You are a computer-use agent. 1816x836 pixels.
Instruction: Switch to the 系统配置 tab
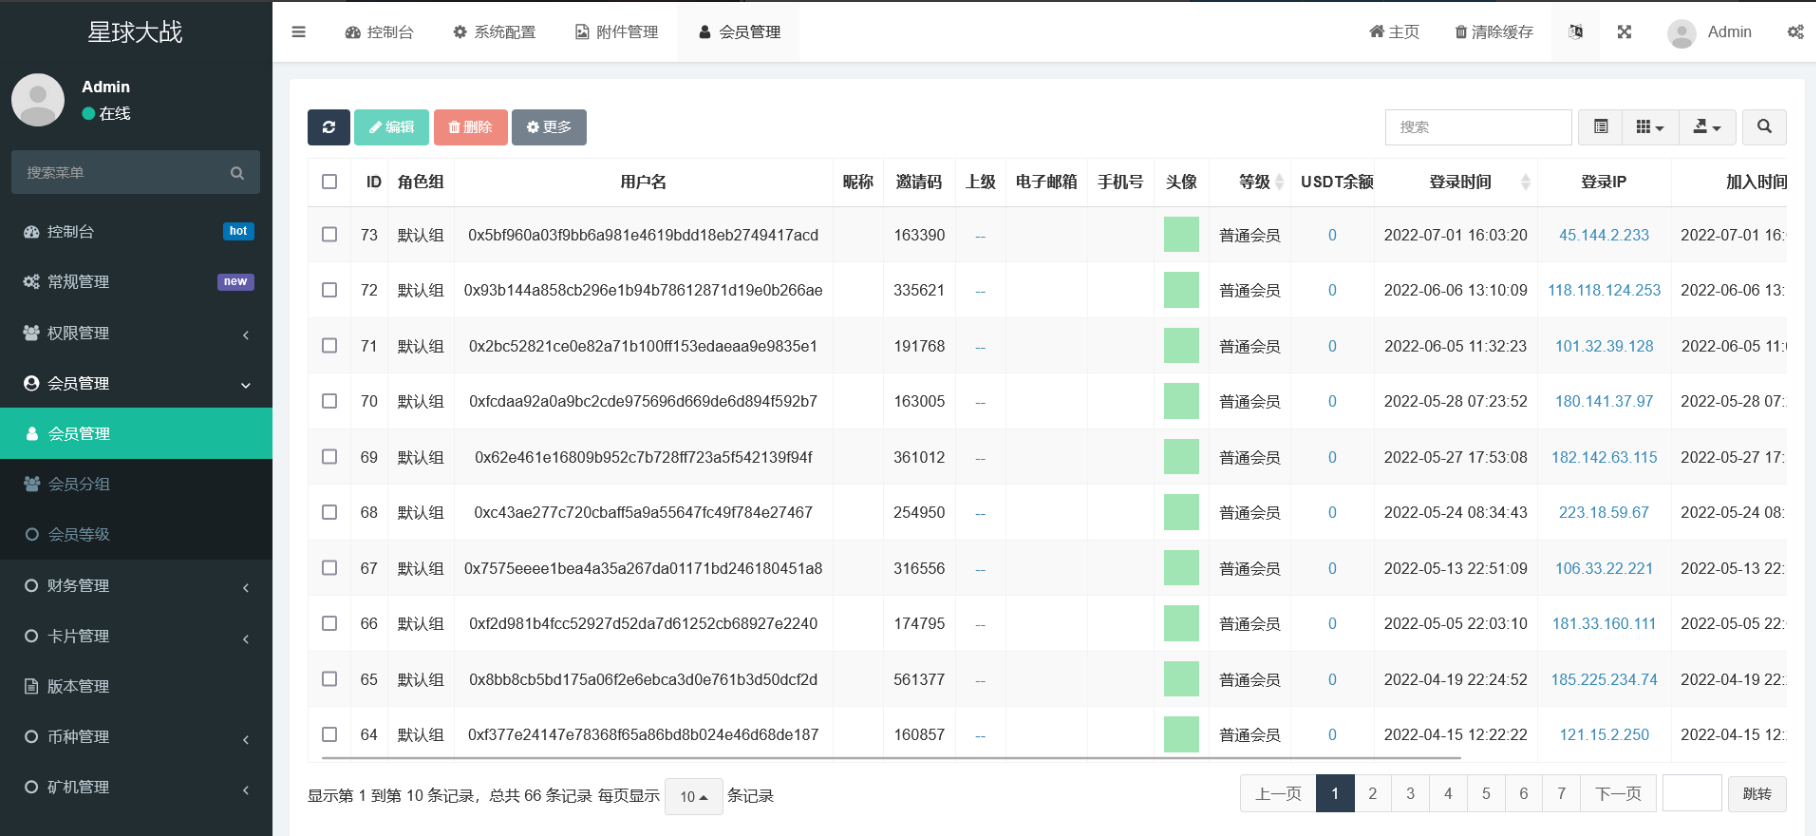(x=494, y=32)
